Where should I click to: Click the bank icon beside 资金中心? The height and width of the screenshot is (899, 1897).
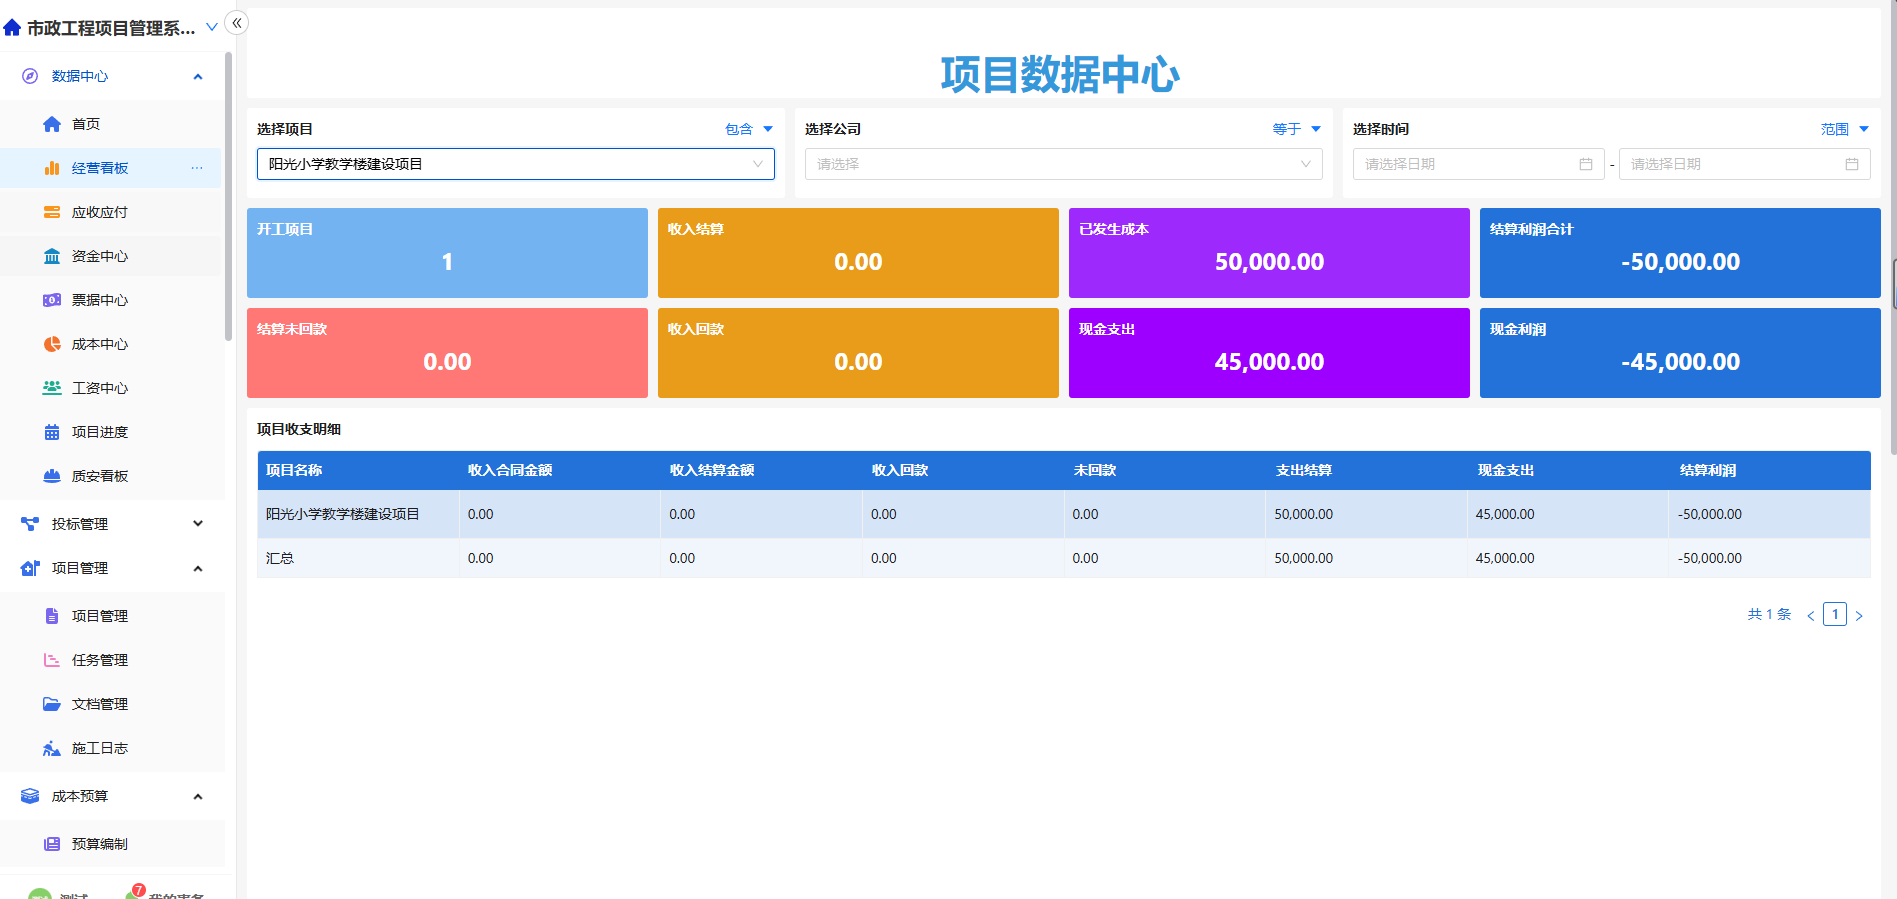tap(52, 256)
